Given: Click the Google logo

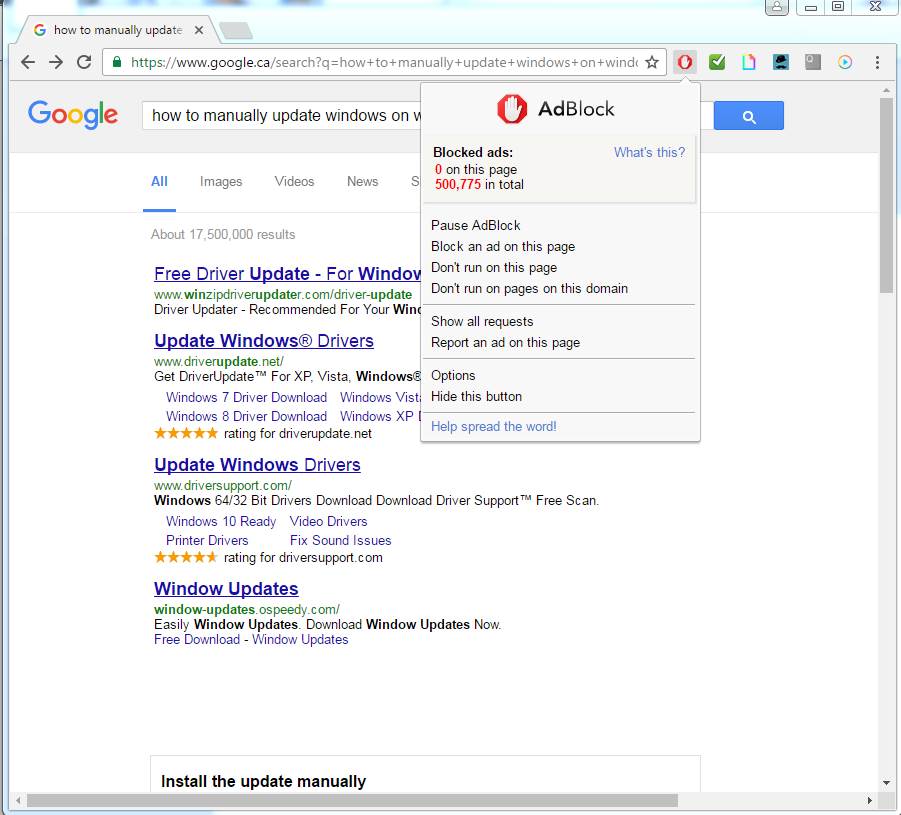Looking at the screenshot, I should [x=73, y=114].
